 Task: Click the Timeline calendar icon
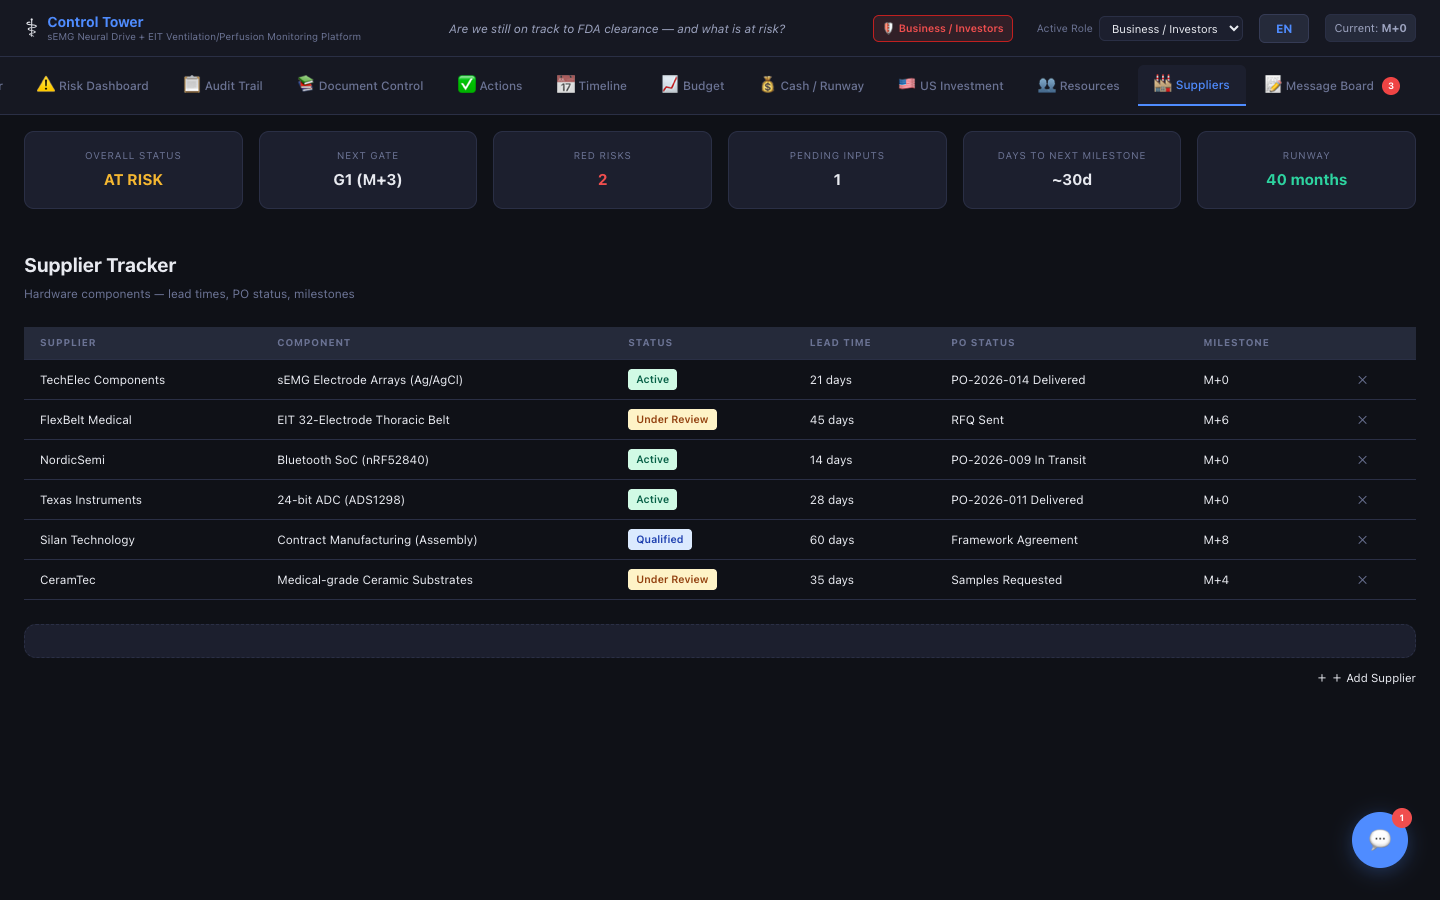[566, 85]
